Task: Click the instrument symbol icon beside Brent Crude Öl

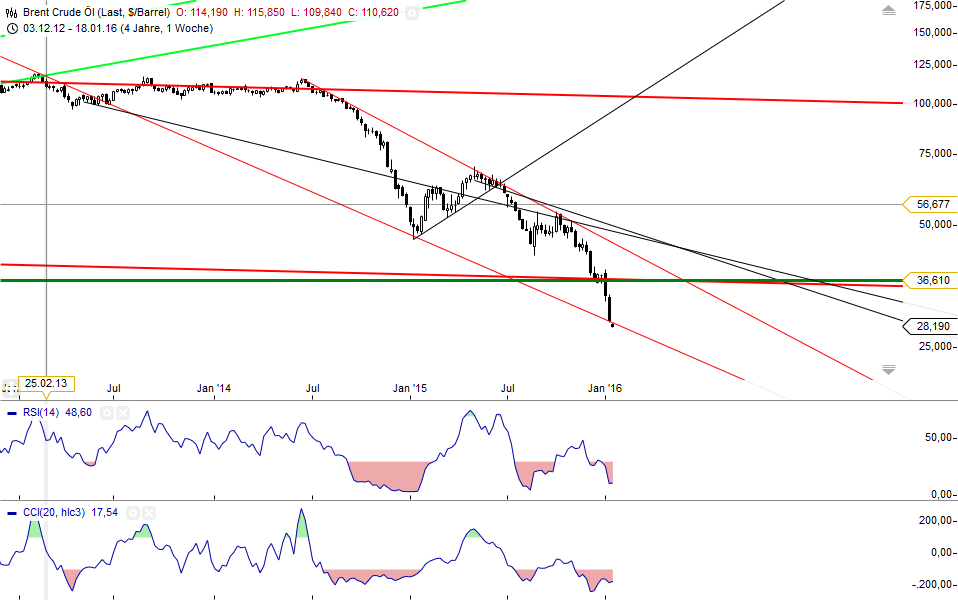Action: (11, 13)
